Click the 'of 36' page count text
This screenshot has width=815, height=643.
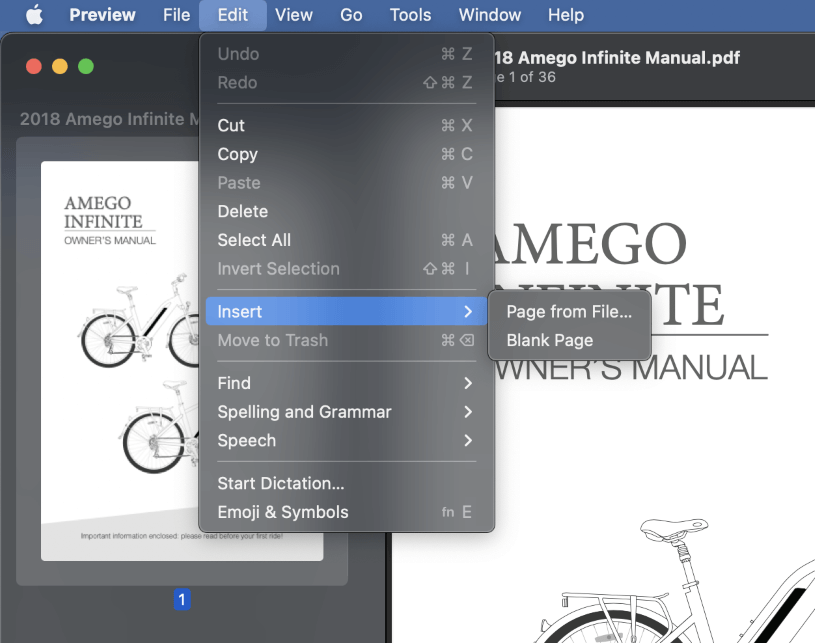pyautogui.click(x=538, y=77)
